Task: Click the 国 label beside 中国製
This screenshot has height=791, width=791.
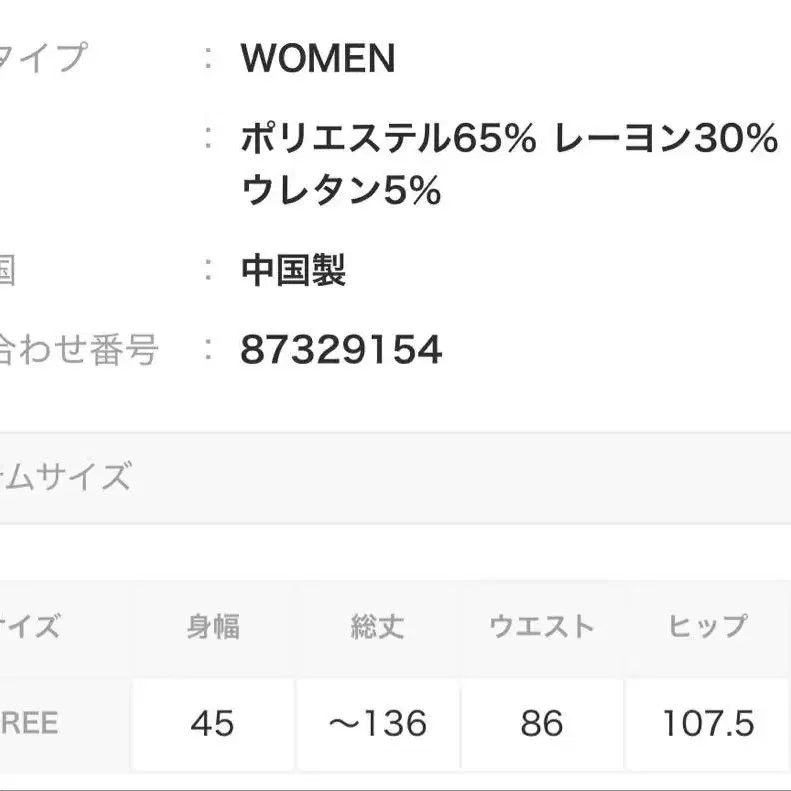Action: click(x=8, y=270)
